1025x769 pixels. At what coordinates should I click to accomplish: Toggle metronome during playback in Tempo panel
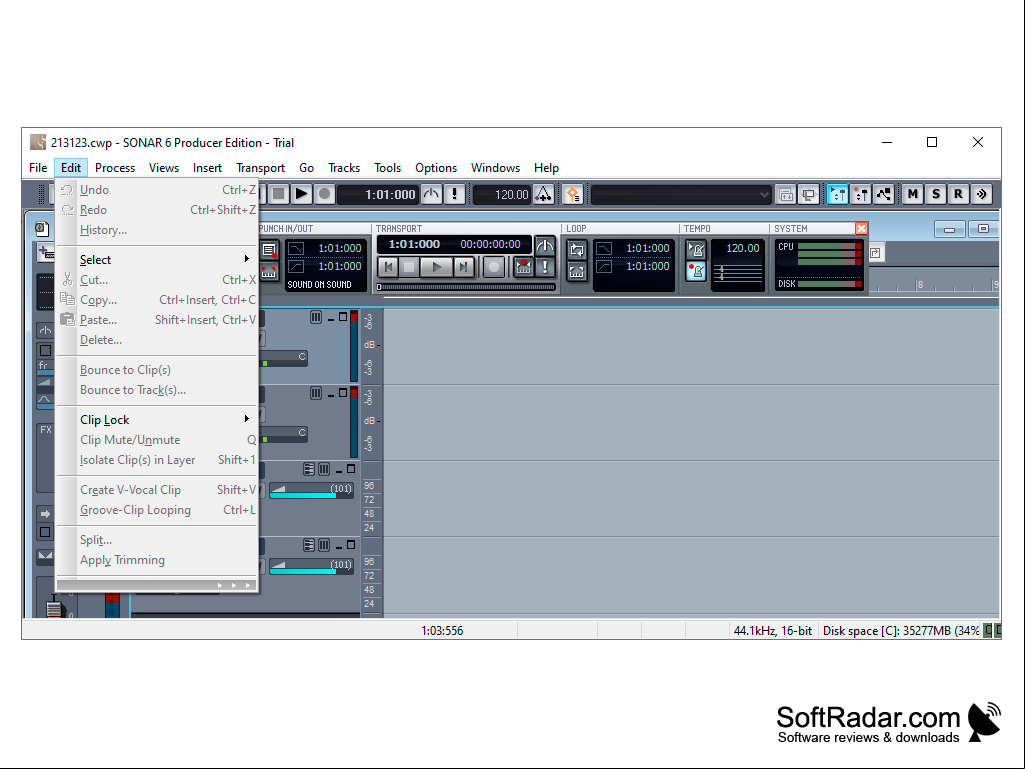(696, 249)
